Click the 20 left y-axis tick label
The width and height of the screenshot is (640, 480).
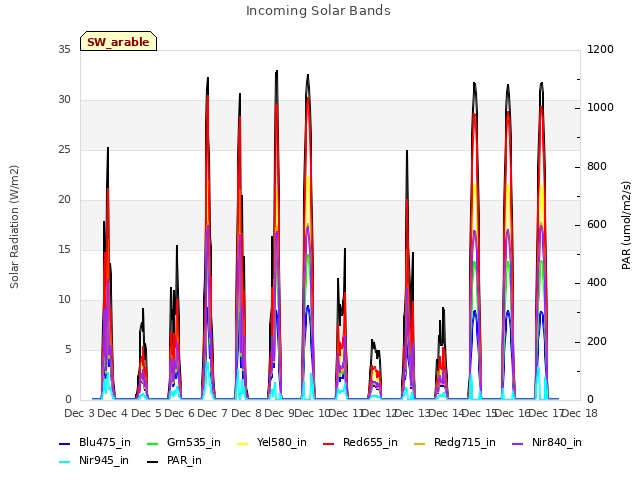[x=64, y=200]
